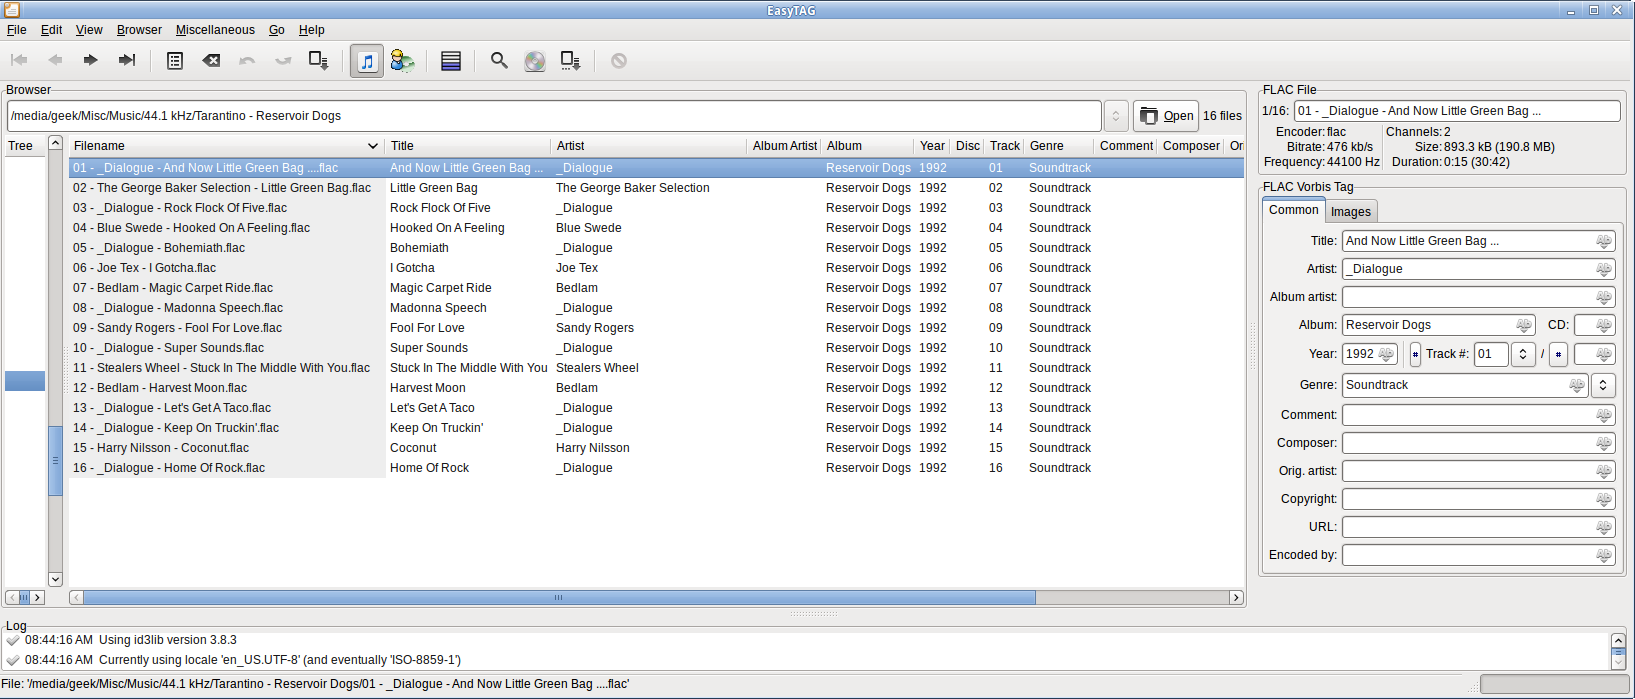Select file '06 - Joe Tex - I Gotcha.flac'
This screenshot has height=699, width=1635.
tap(144, 268)
